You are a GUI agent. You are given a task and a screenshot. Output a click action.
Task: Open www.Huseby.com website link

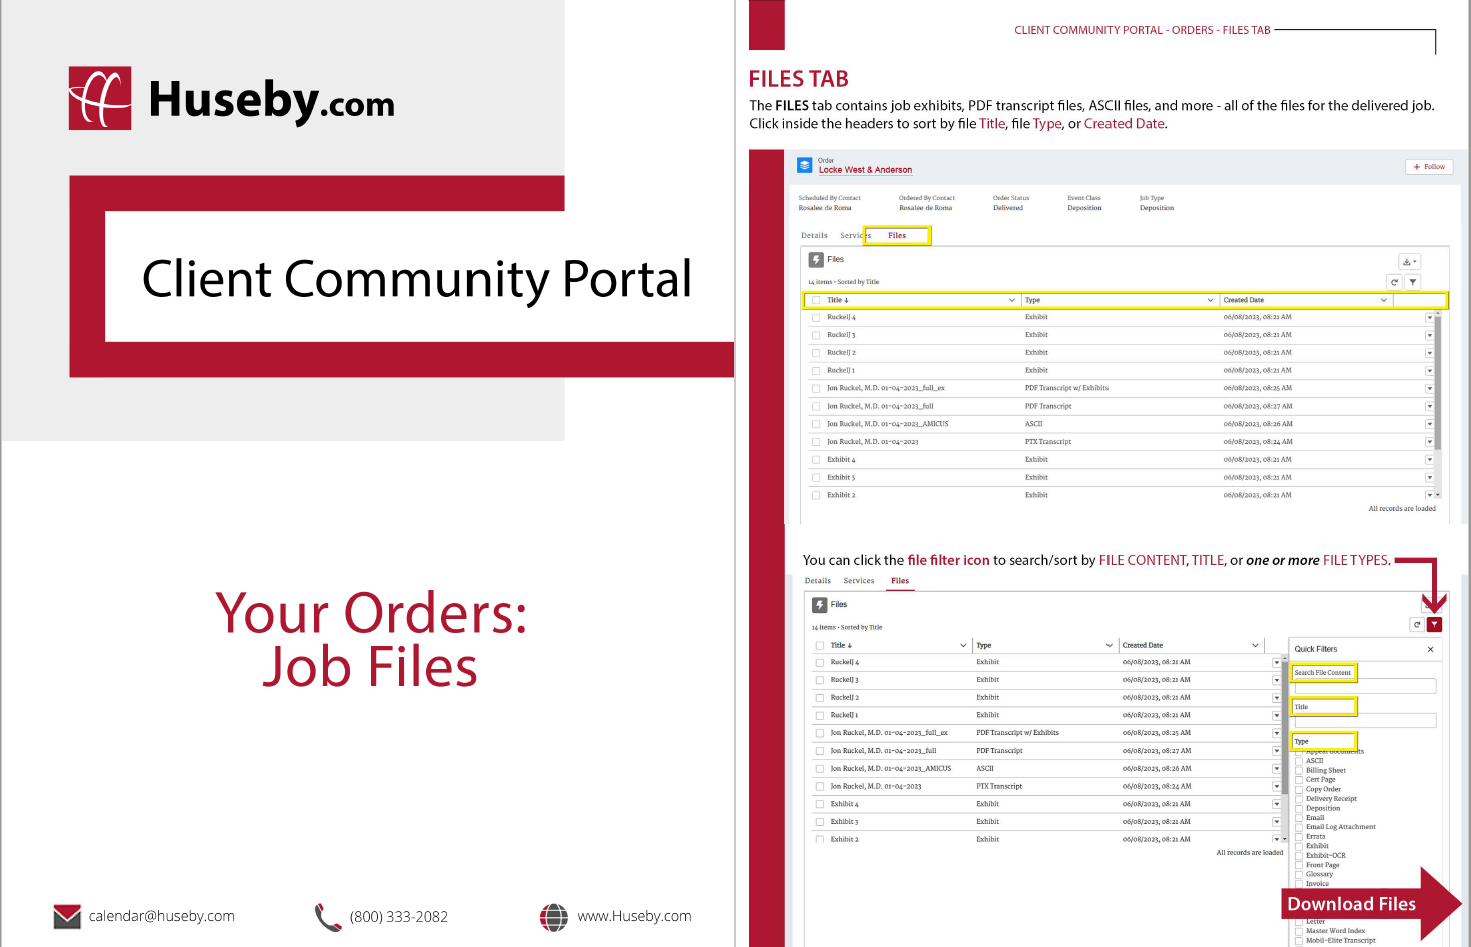(x=634, y=916)
